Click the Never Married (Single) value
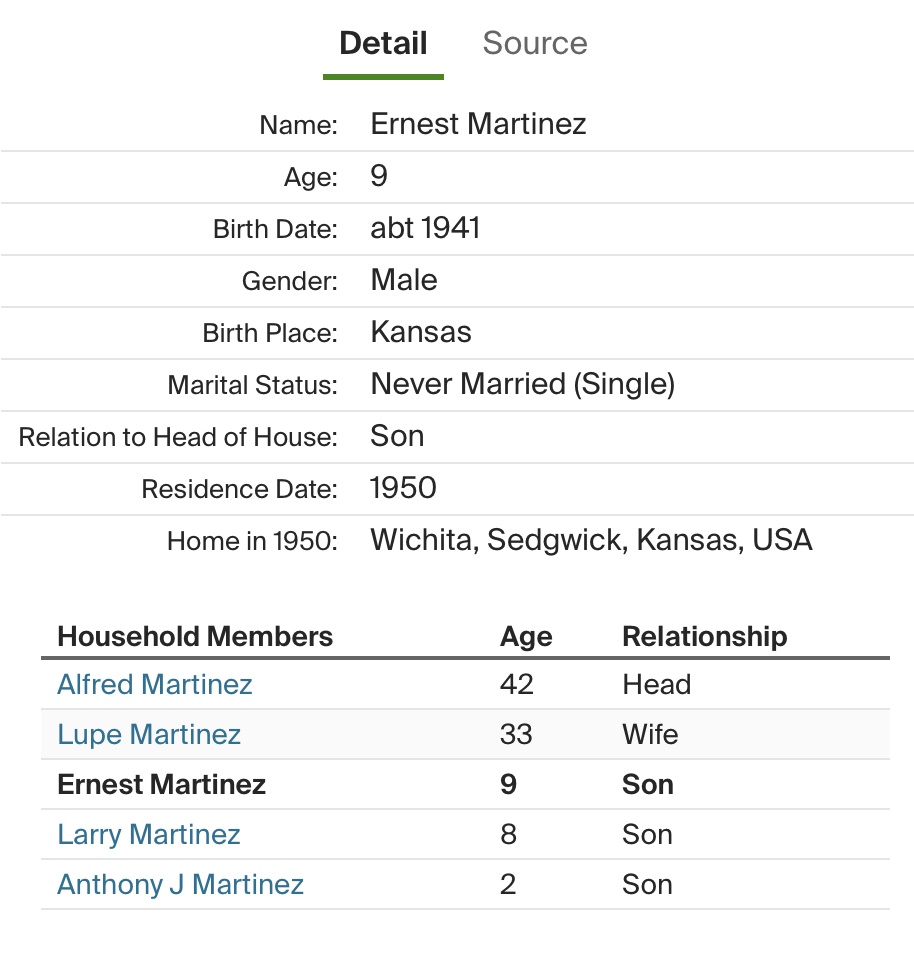 [x=522, y=384]
